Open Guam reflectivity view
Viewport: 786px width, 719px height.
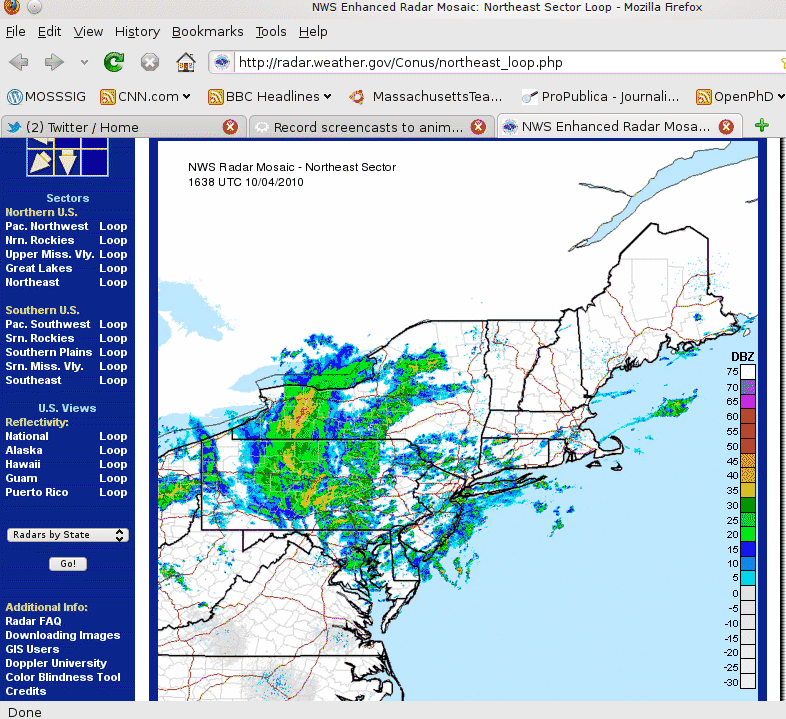tap(22, 479)
